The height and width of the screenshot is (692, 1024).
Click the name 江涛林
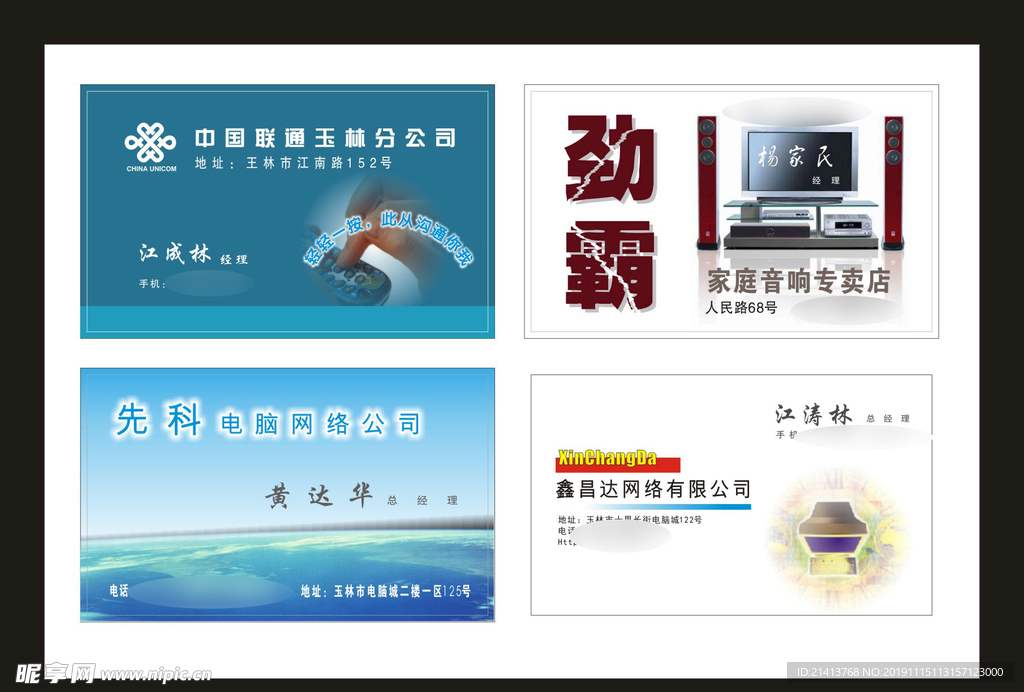click(814, 415)
